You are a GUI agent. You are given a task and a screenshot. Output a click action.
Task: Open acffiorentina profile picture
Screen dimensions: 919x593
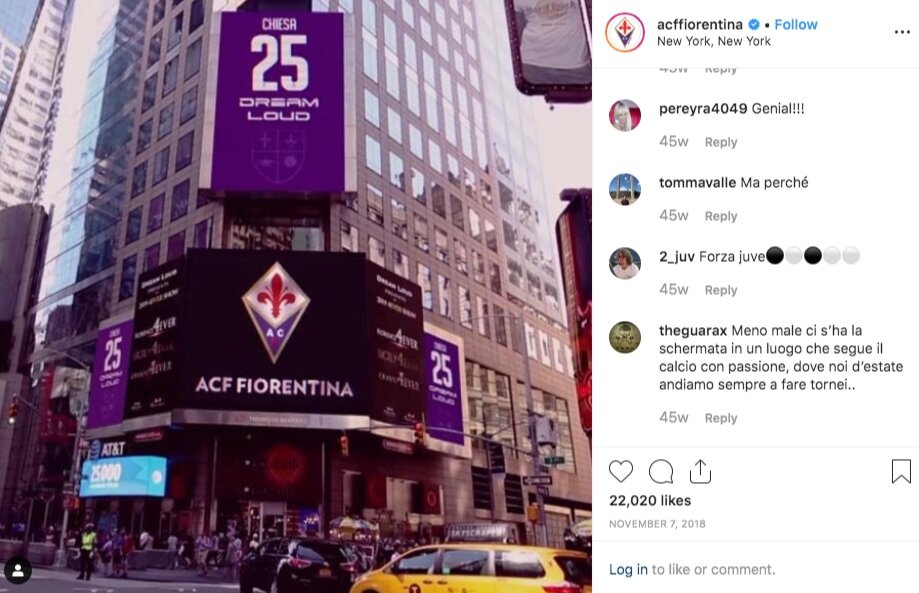[625, 32]
